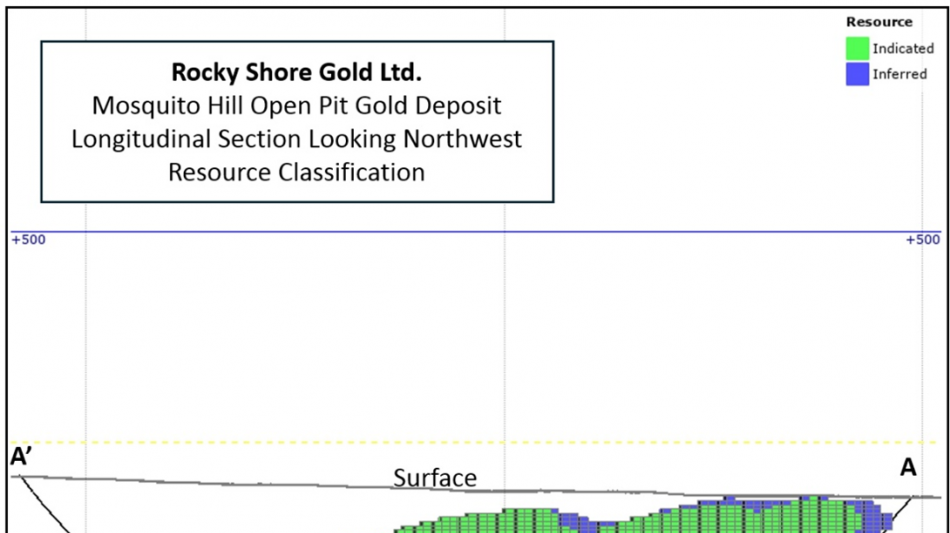The width and height of the screenshot is (950, 533).
Task: Click the blue +500 elevation line
Action: [476, 231]
